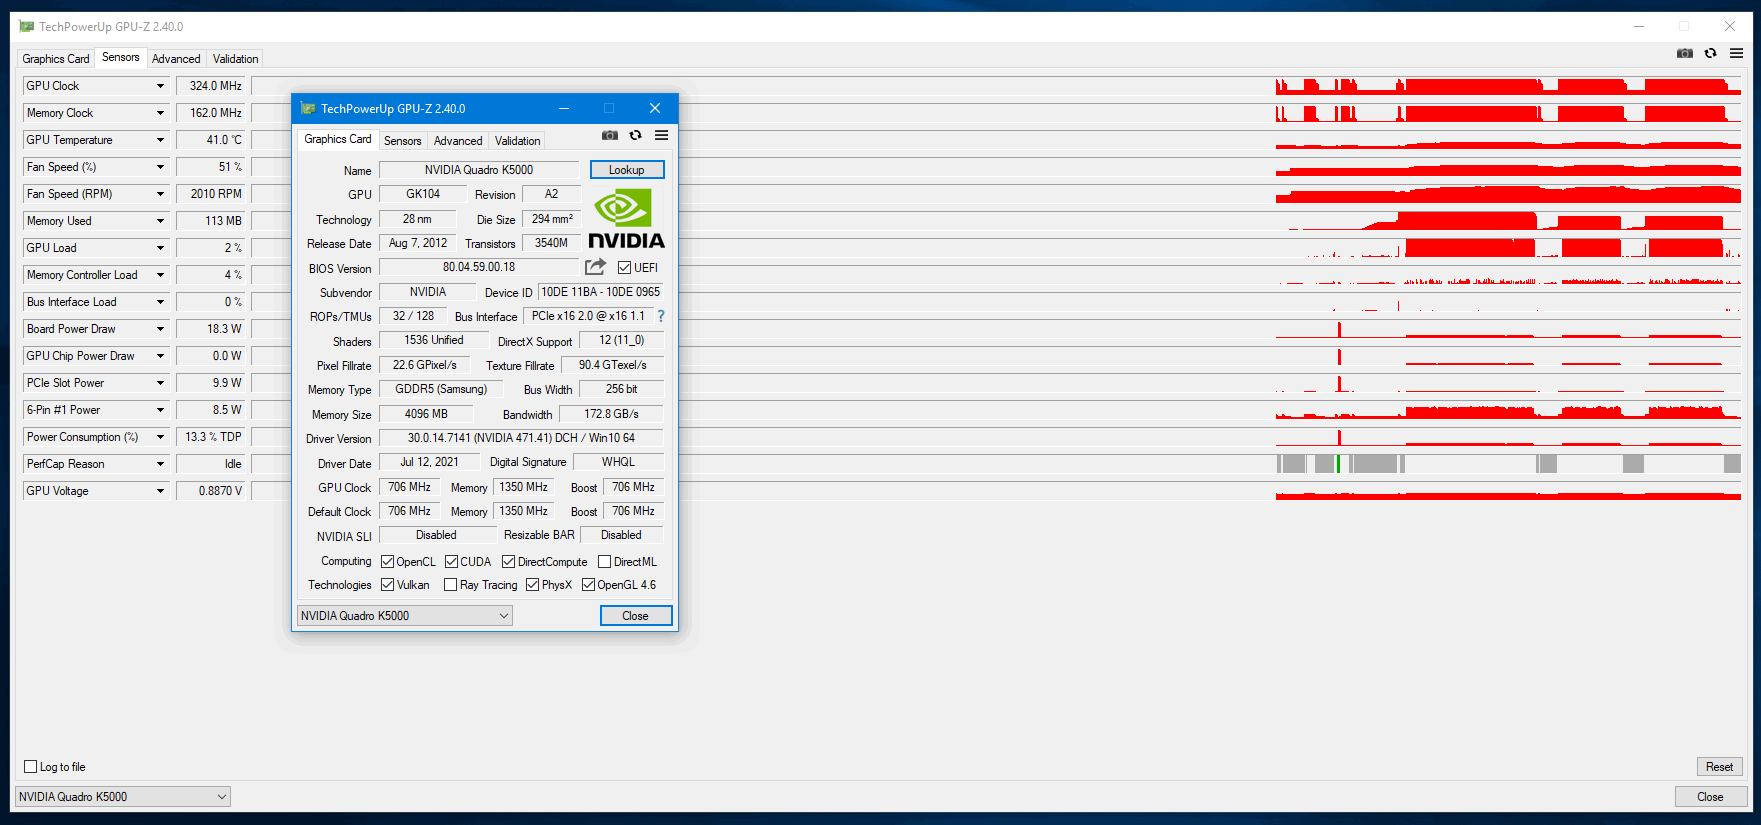1761x825 pixels.
Task: Toggle the Ray Tracing checkbox
Action: click(450, 585)
